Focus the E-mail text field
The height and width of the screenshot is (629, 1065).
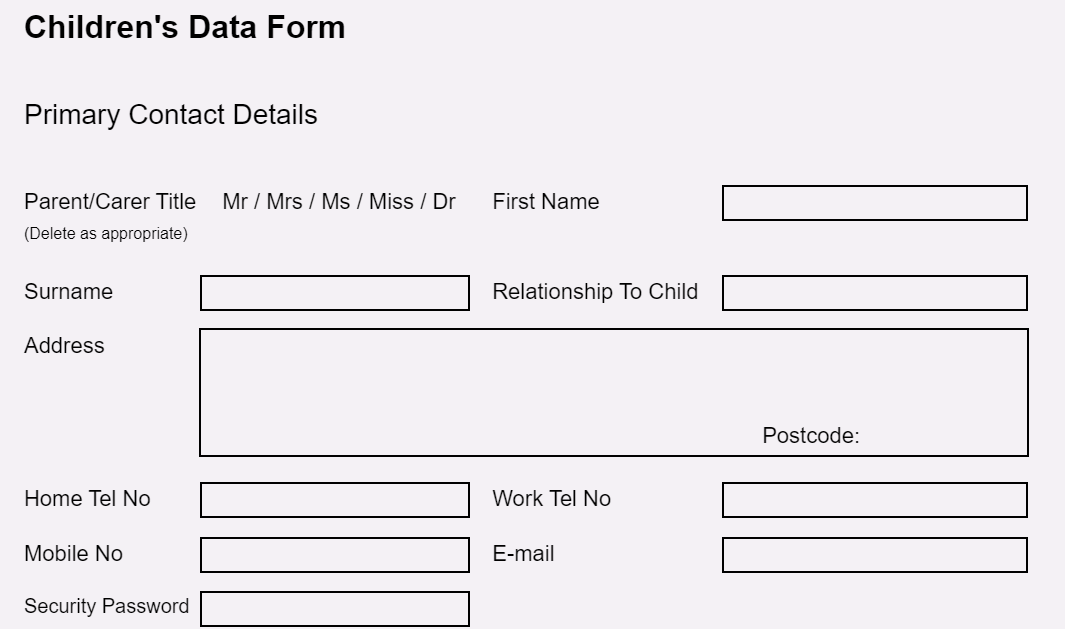(875, 555)
